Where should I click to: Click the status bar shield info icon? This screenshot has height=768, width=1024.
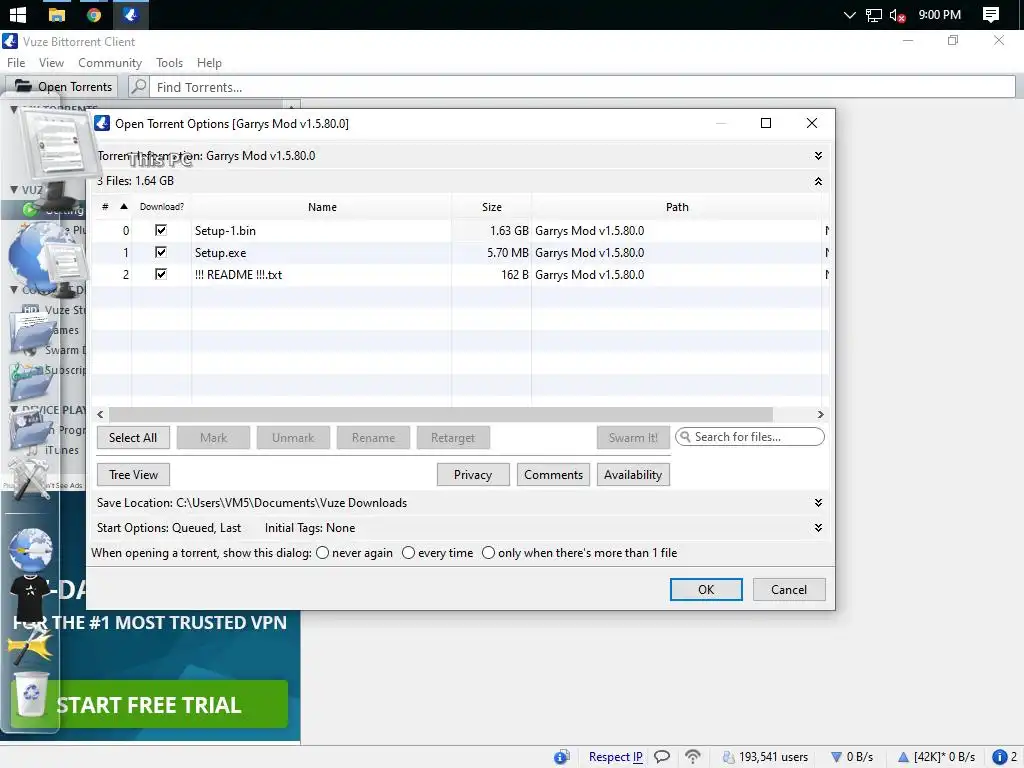[562, 757]
